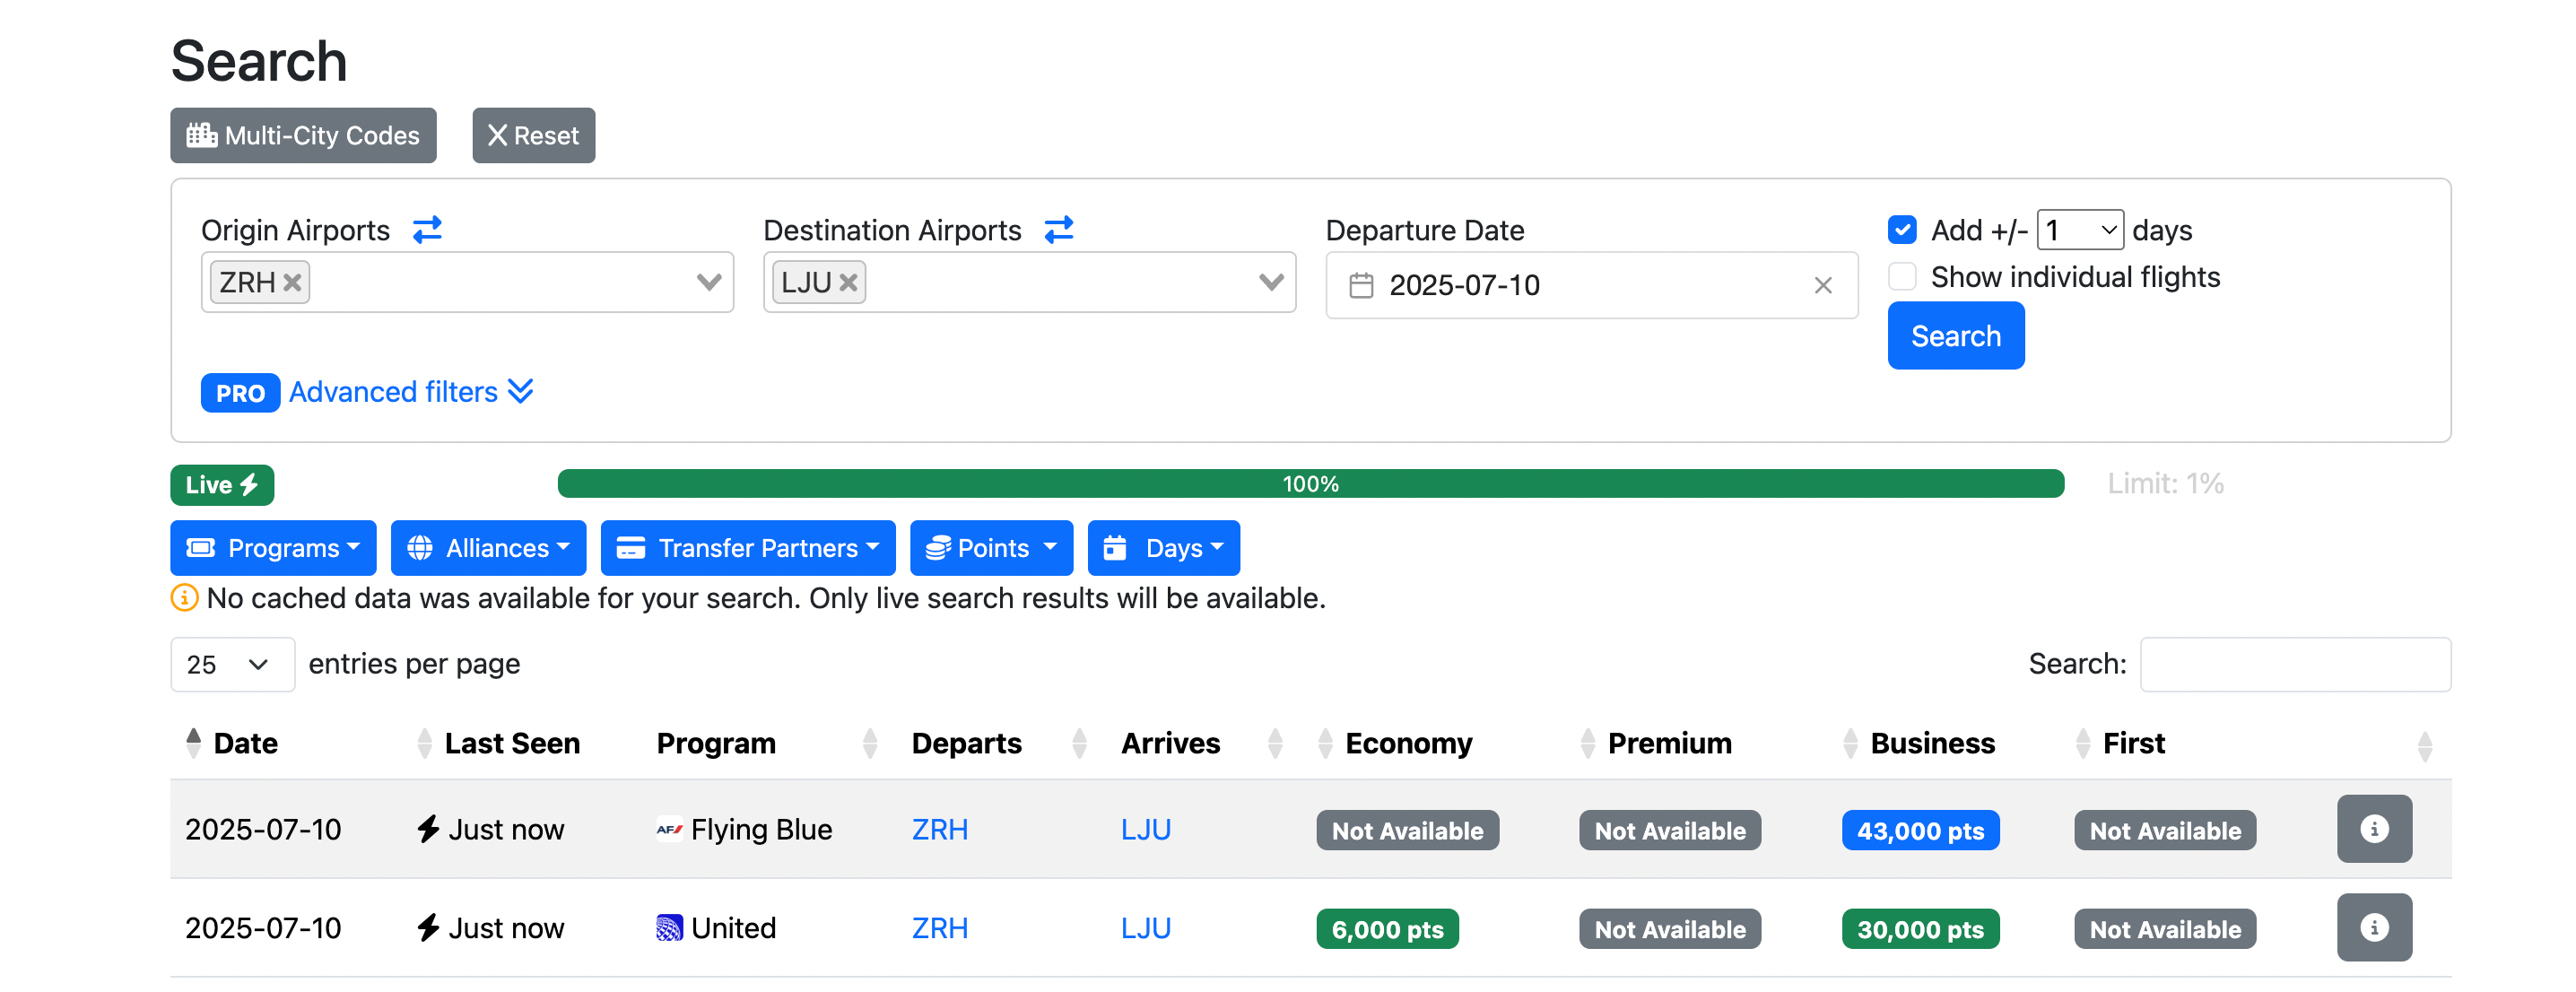Focus the table Search input field
This screenshot has height=992, width=2576.
click(x=2295, y=664)
